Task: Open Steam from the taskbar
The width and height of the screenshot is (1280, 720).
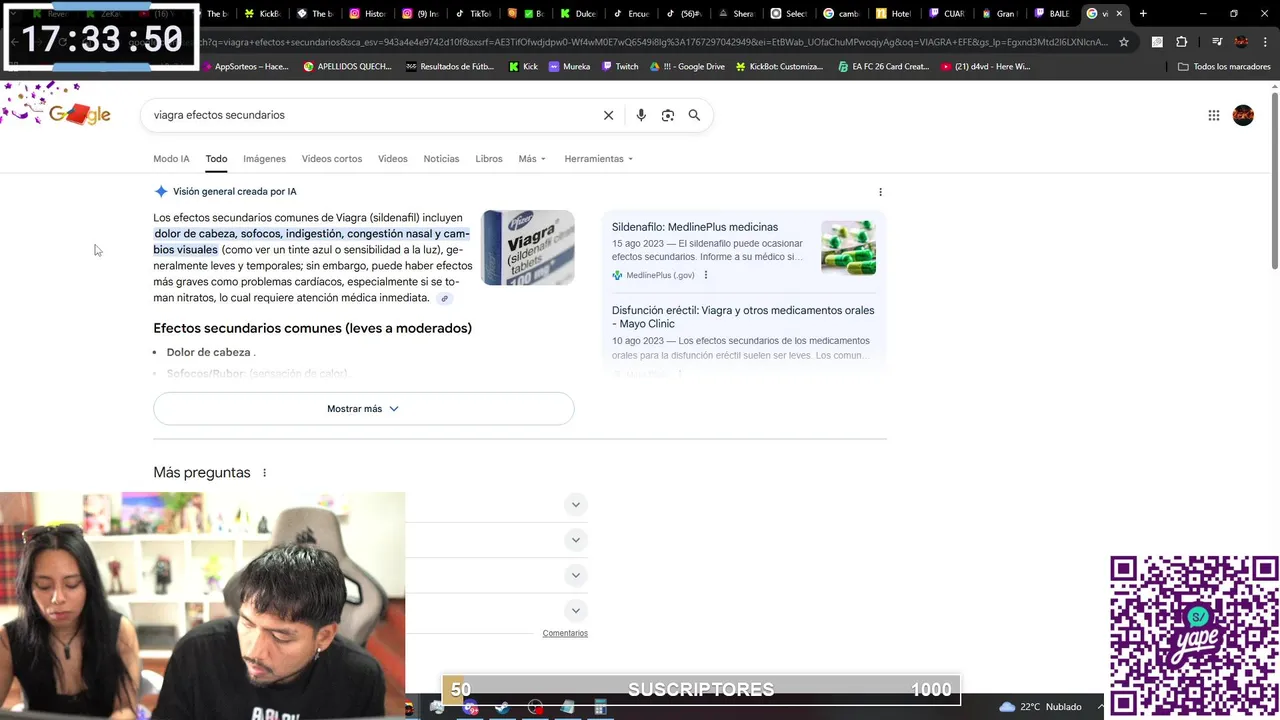Action: click(502, 708)
